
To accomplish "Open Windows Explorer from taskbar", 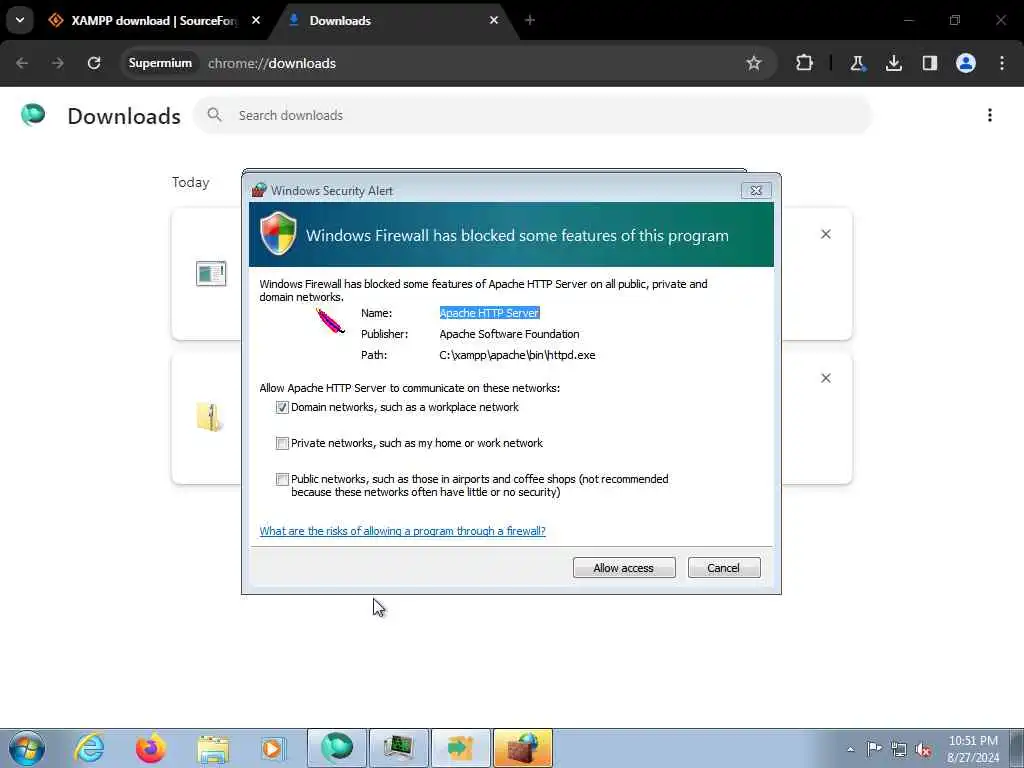I will point(213,748).
